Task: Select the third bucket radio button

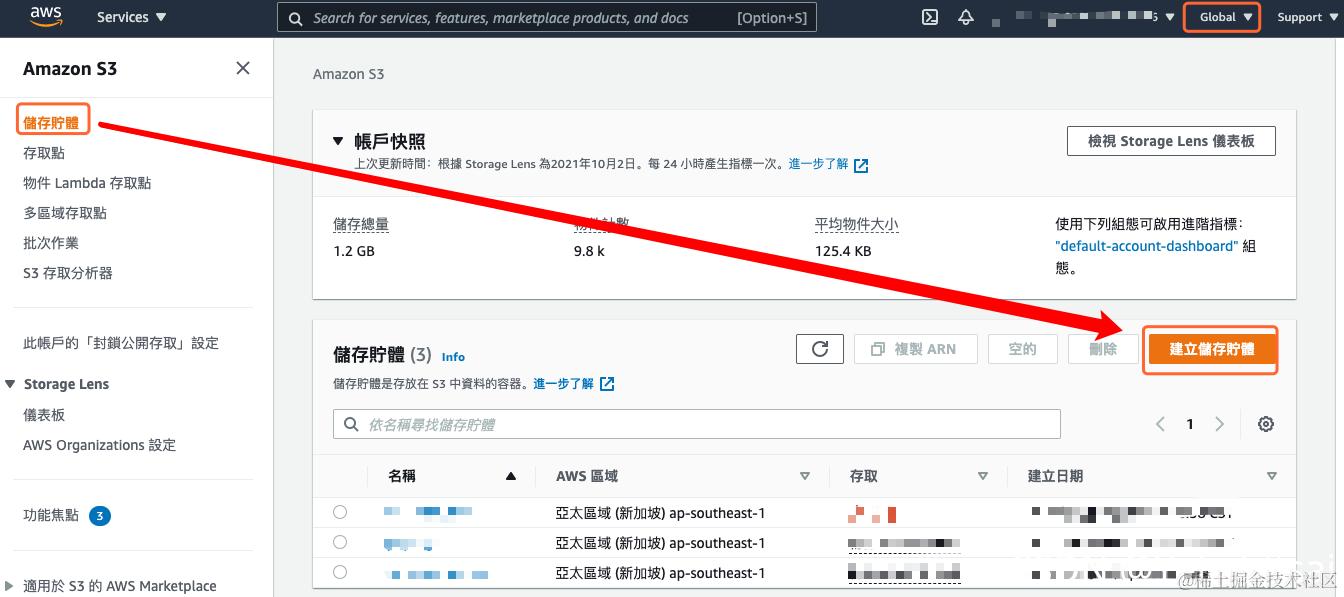Action: (x=340, y=572)
